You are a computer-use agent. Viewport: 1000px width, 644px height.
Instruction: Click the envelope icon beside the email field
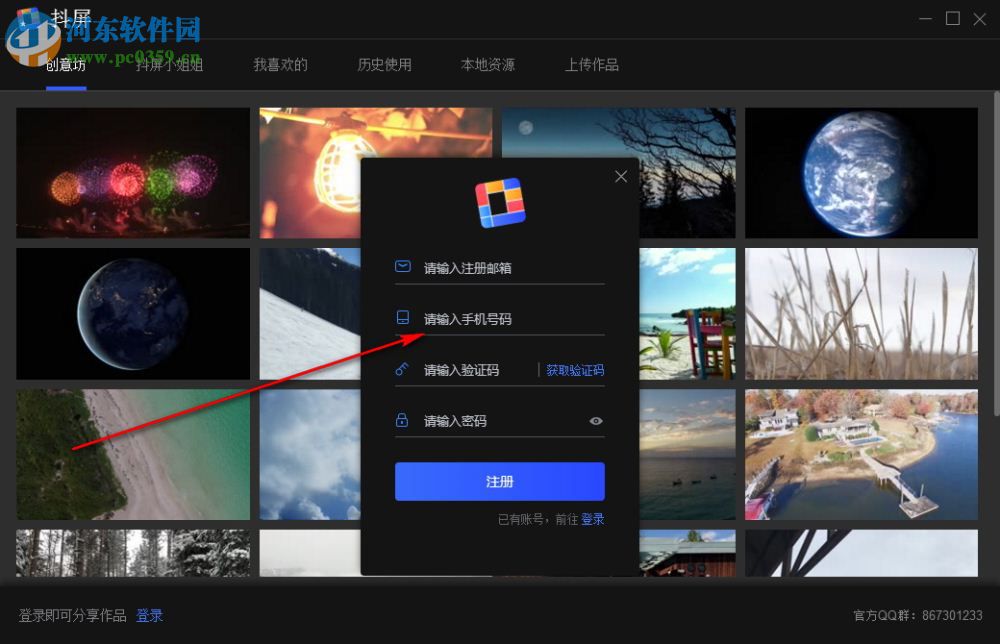coord(402,266)
